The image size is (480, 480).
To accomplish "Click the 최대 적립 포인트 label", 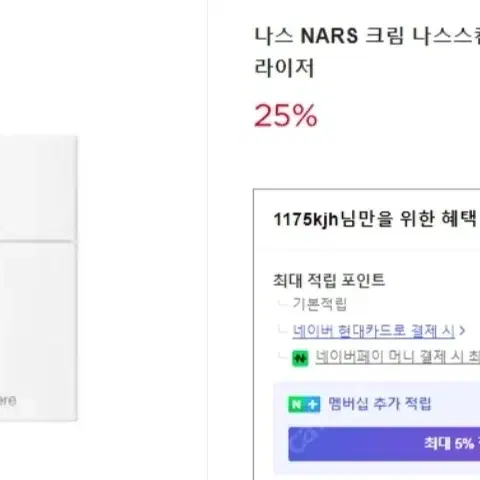I will pos(329,280).
